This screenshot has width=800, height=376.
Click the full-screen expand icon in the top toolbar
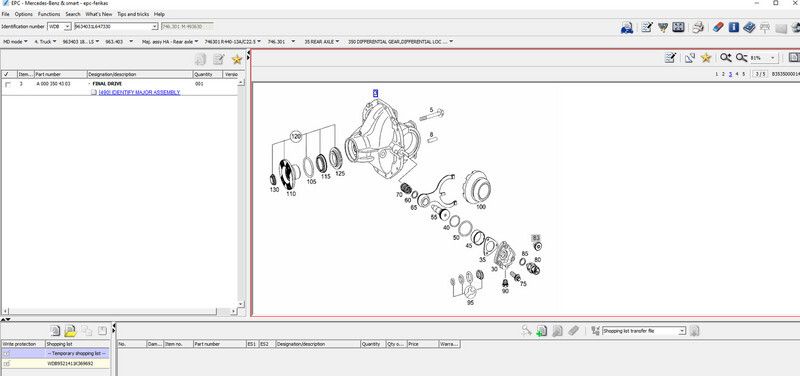pos(679,27)
